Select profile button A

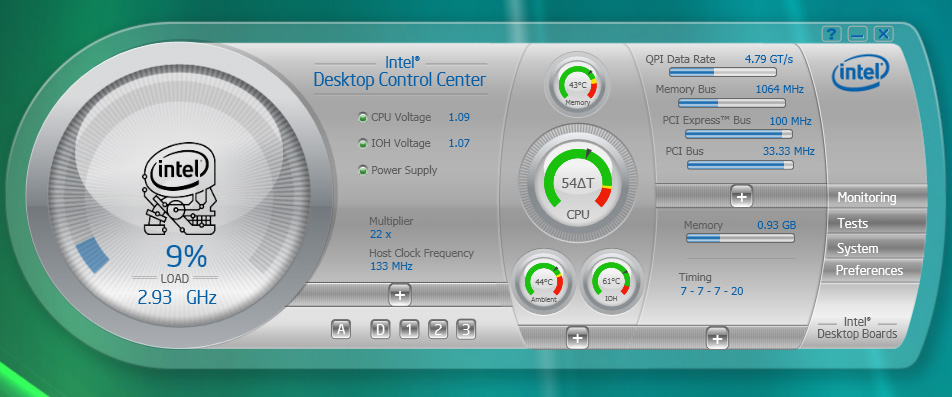pyautogui.click(x=341, y=330)
